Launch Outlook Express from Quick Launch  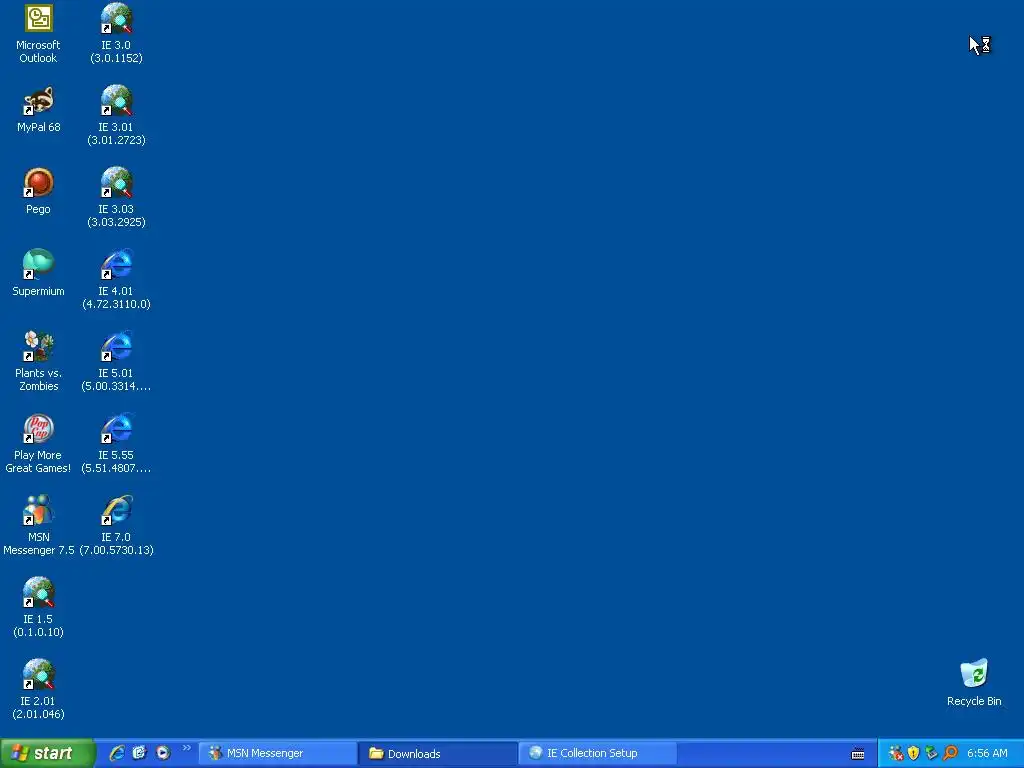click(x=139, y=753)
